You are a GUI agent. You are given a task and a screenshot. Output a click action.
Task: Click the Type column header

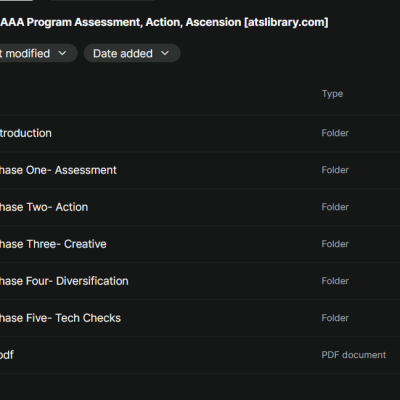(332, 94)
